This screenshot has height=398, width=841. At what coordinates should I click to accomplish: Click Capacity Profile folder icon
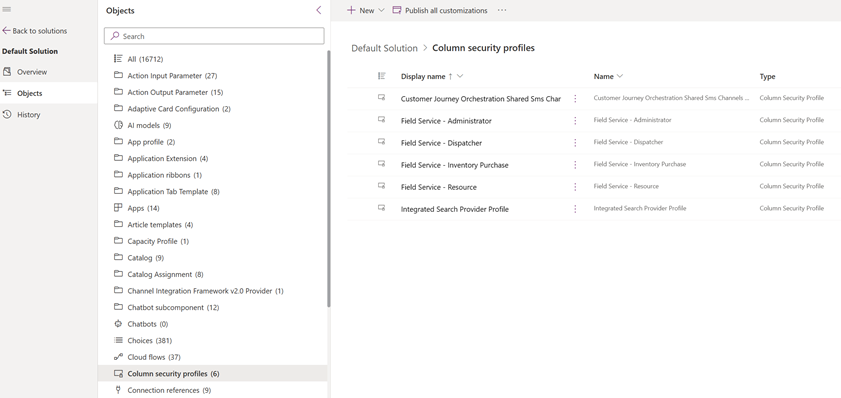tap(119, 241)
